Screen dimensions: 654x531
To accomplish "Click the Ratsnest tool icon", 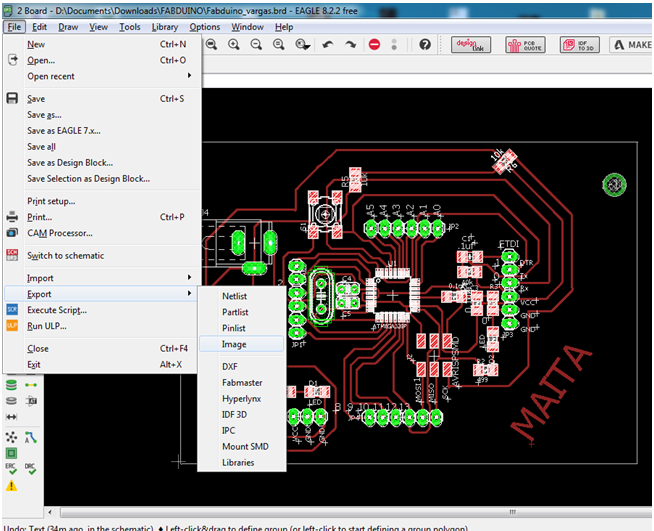I will click(11, 437).
